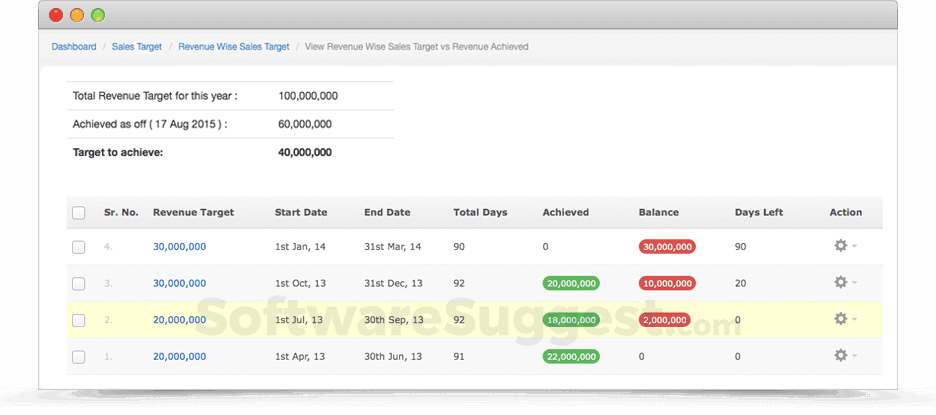This screenshot has height=415, width=936.
Task: Click red 30,000,000 balance badge
Action: point(667,247)
